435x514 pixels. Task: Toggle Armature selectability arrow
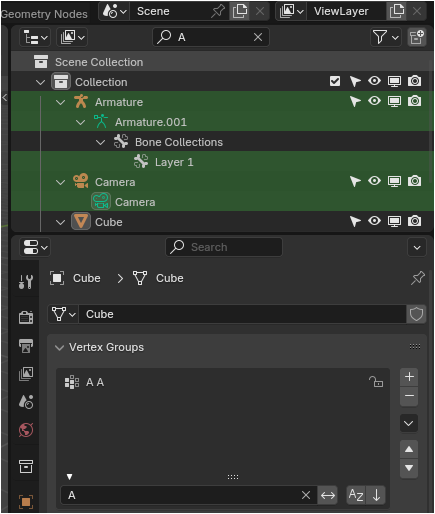[355, 101]
